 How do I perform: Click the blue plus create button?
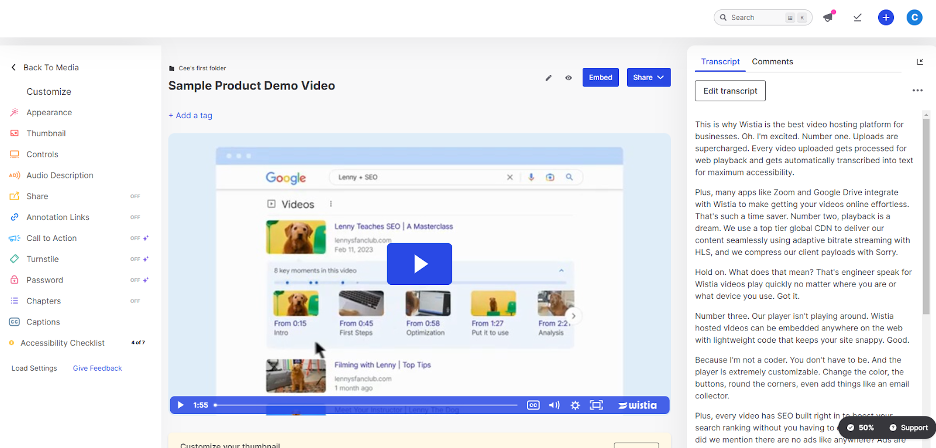[886, 17]
